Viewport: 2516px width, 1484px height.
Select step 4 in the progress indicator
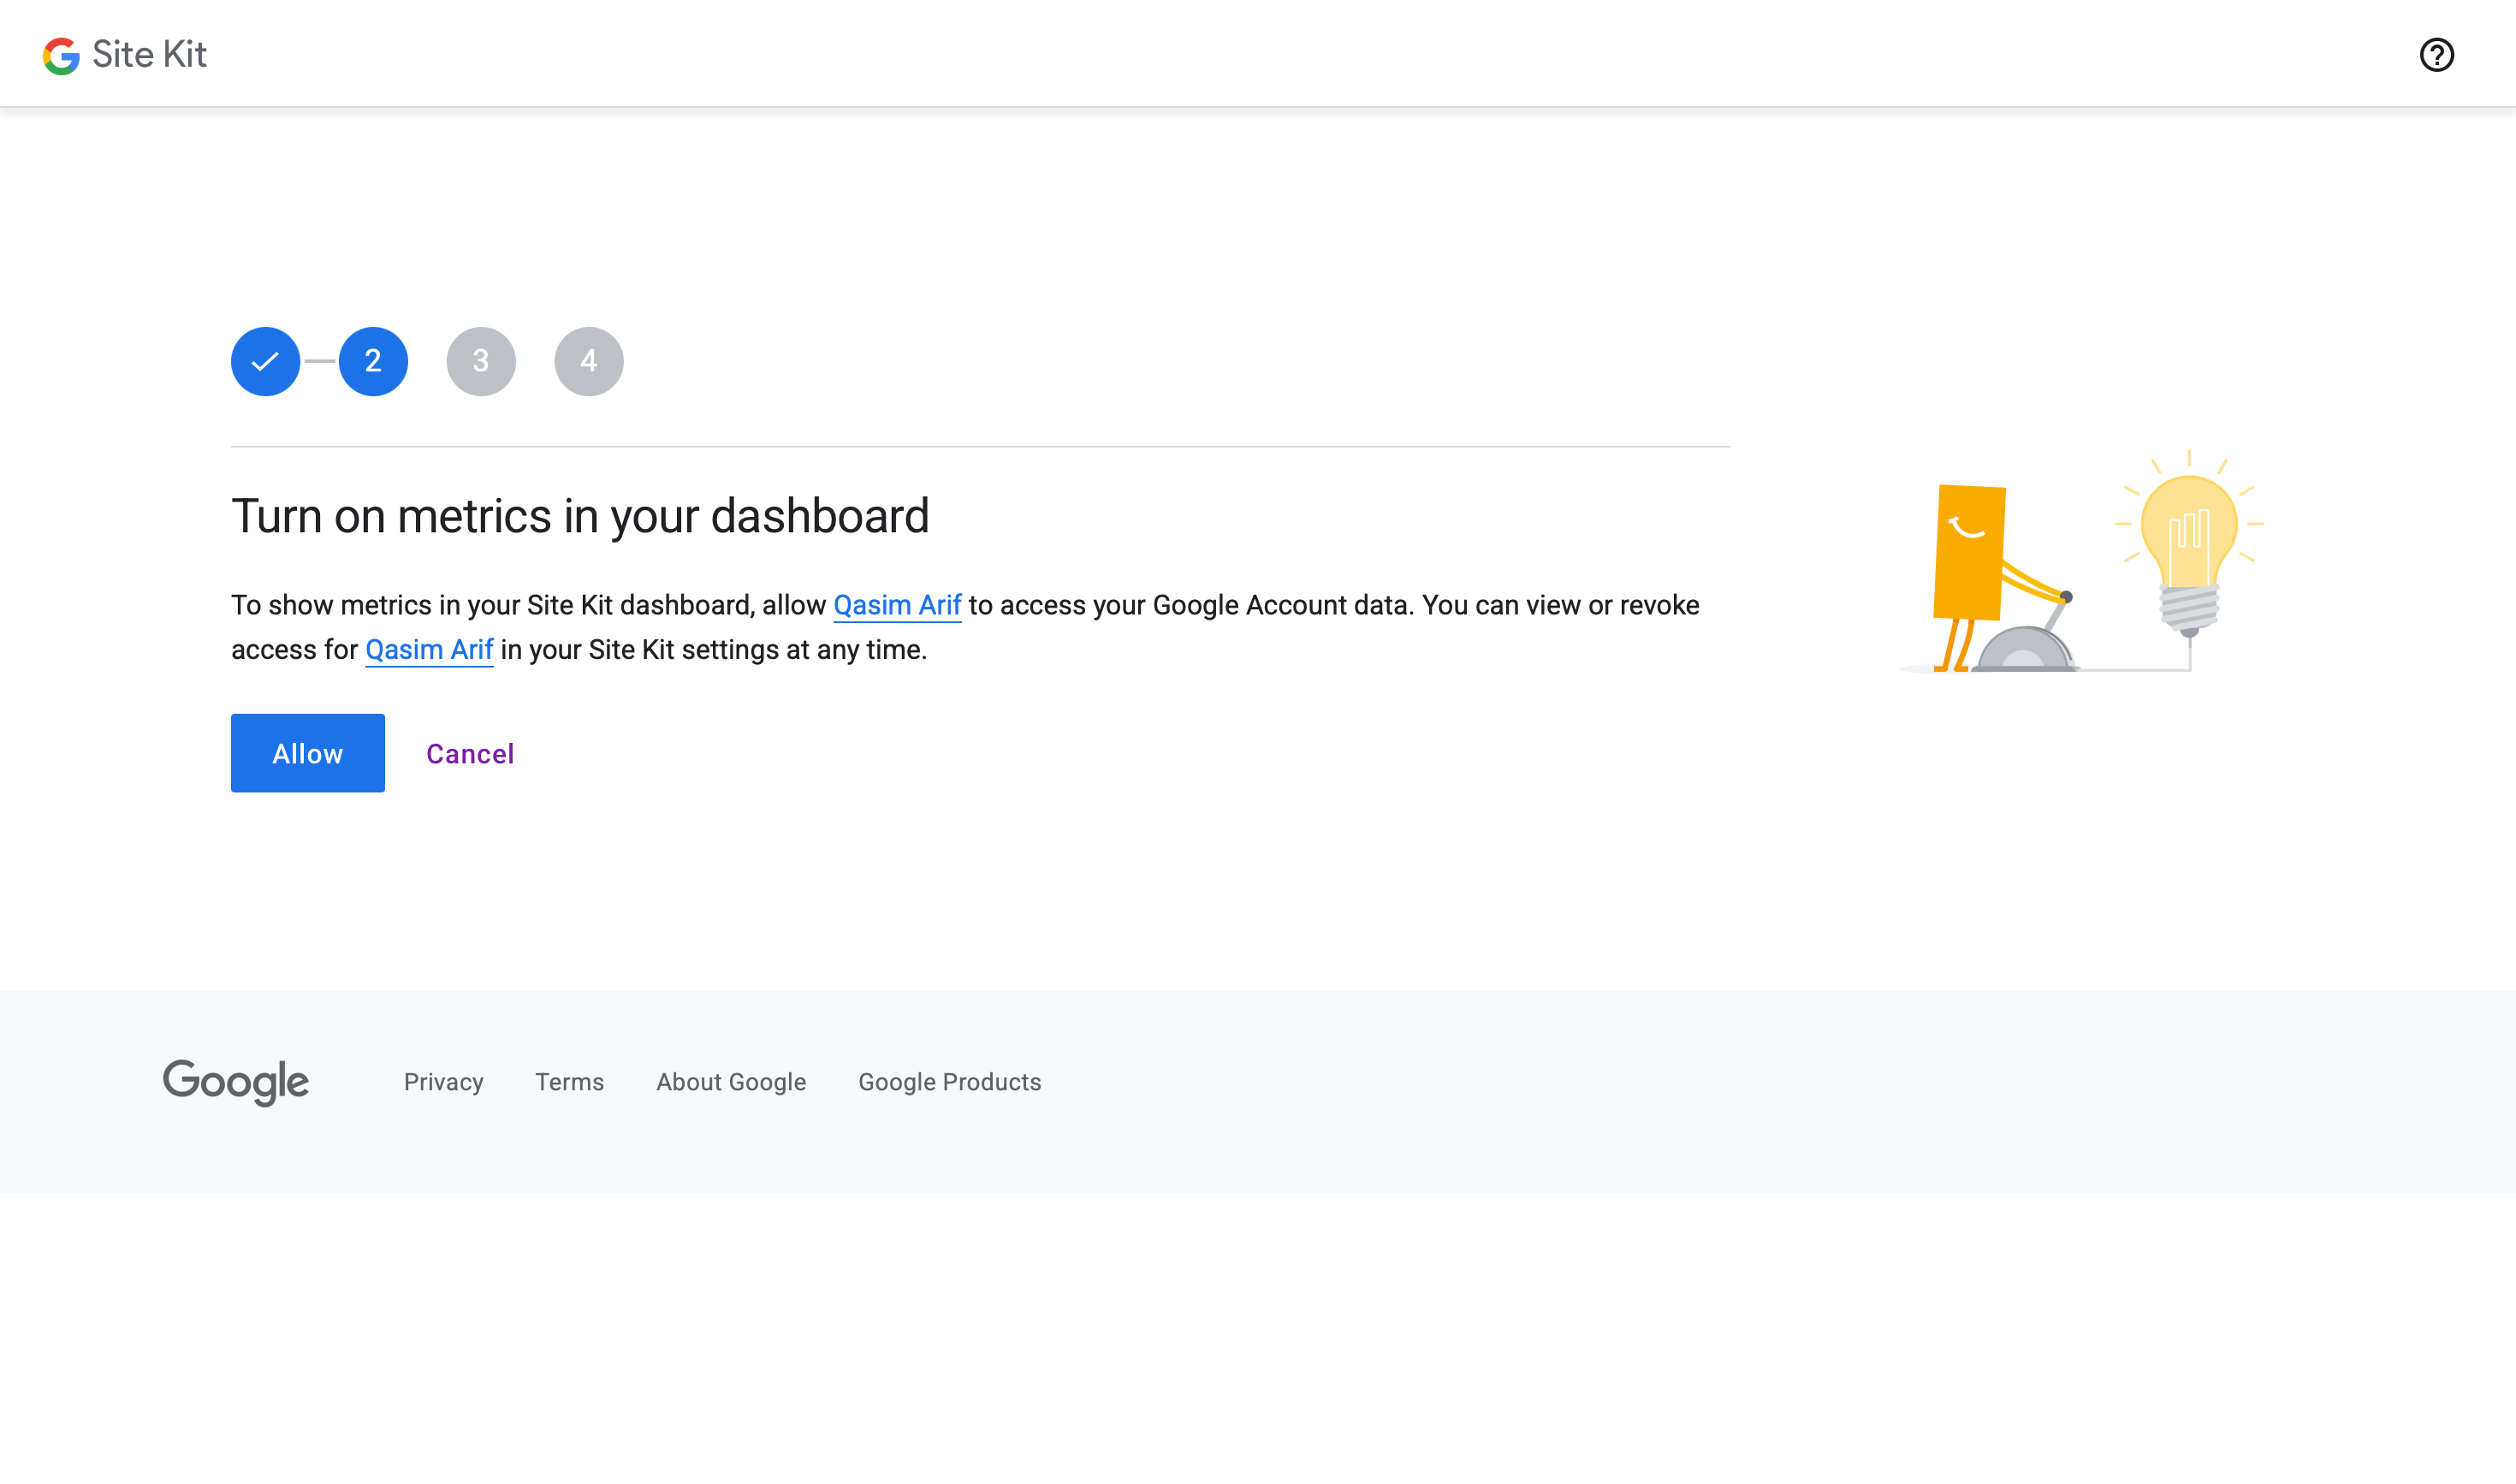(589, 361)
